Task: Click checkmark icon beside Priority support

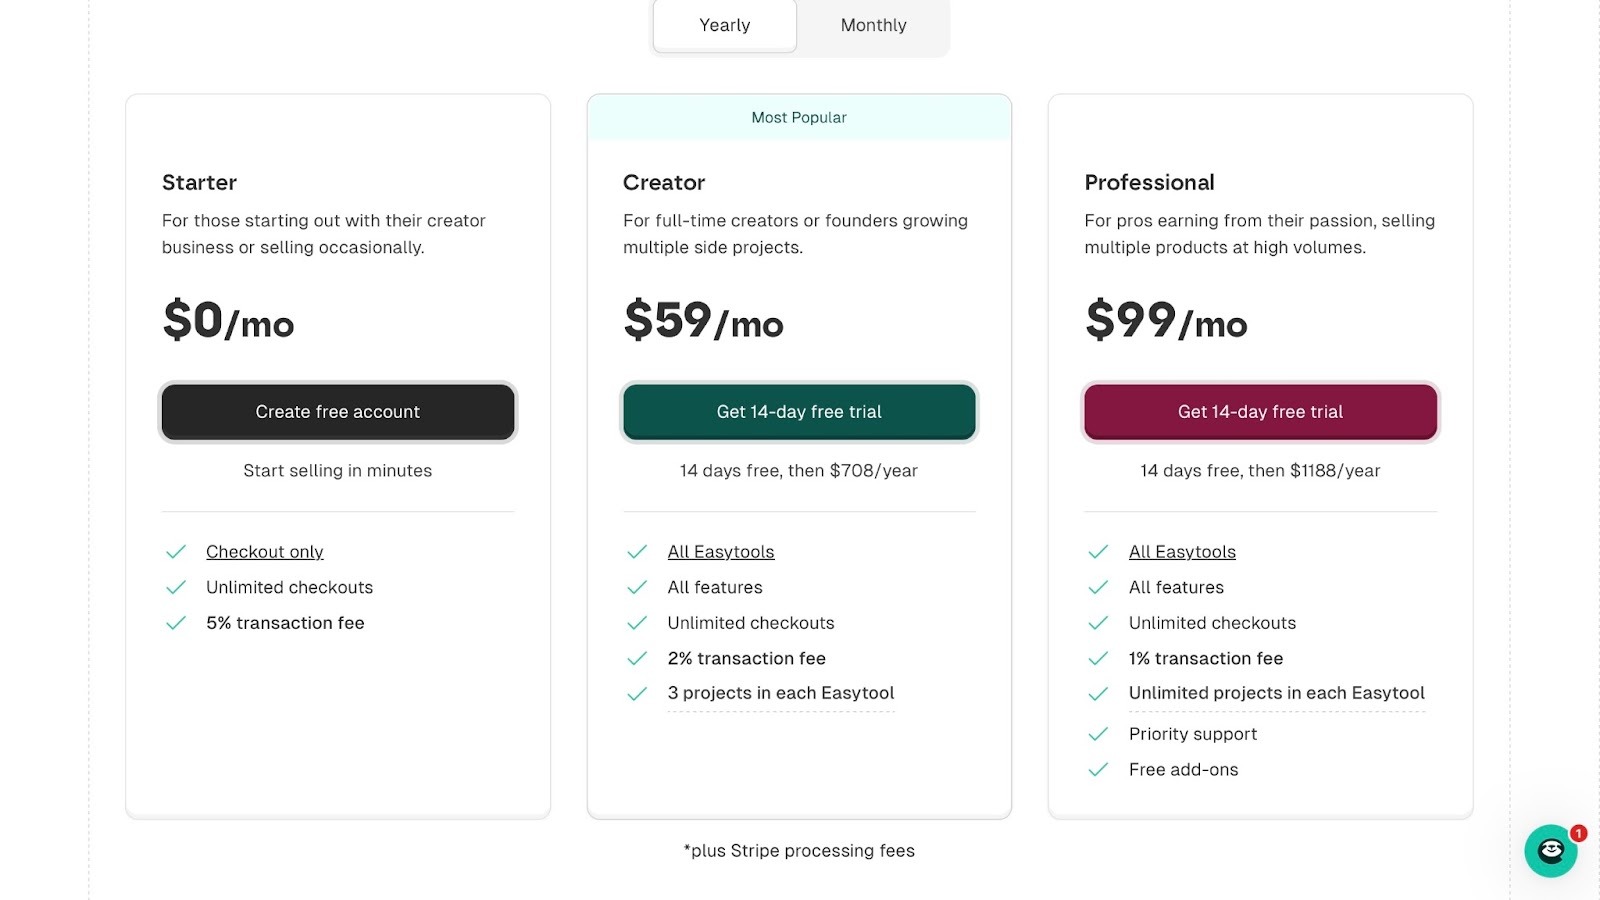Action: (x=1098, y=734)
